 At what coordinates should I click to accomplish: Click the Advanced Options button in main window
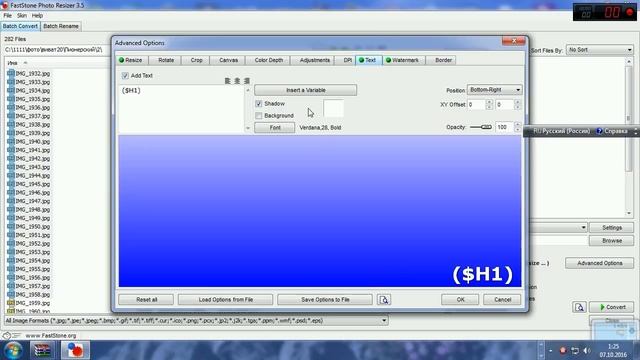click(600, 263)
